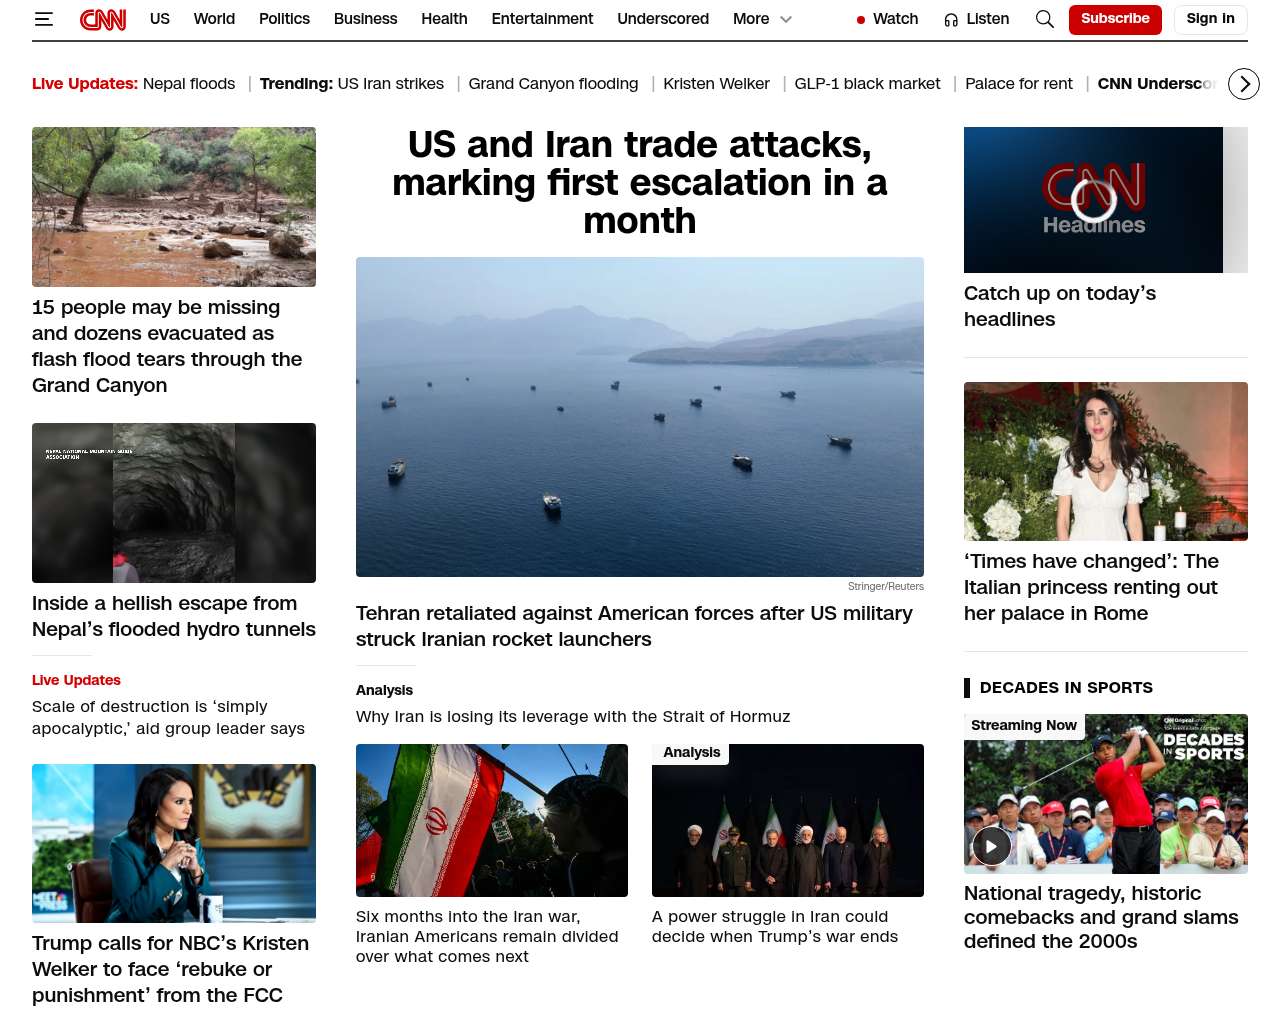Open the US and Iran trade attacks headline
This screenshot has width=1280, height=1024.
(x=640, y=183)
